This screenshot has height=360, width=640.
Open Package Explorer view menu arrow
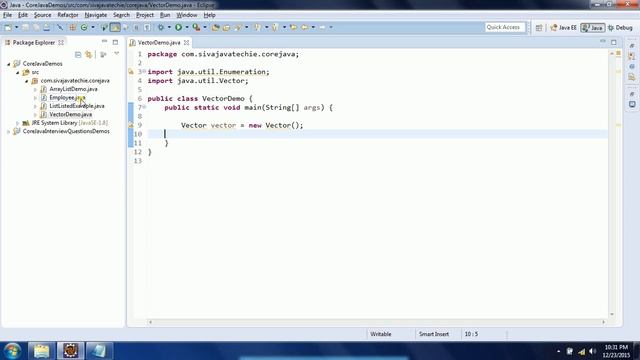click(116, 54)
